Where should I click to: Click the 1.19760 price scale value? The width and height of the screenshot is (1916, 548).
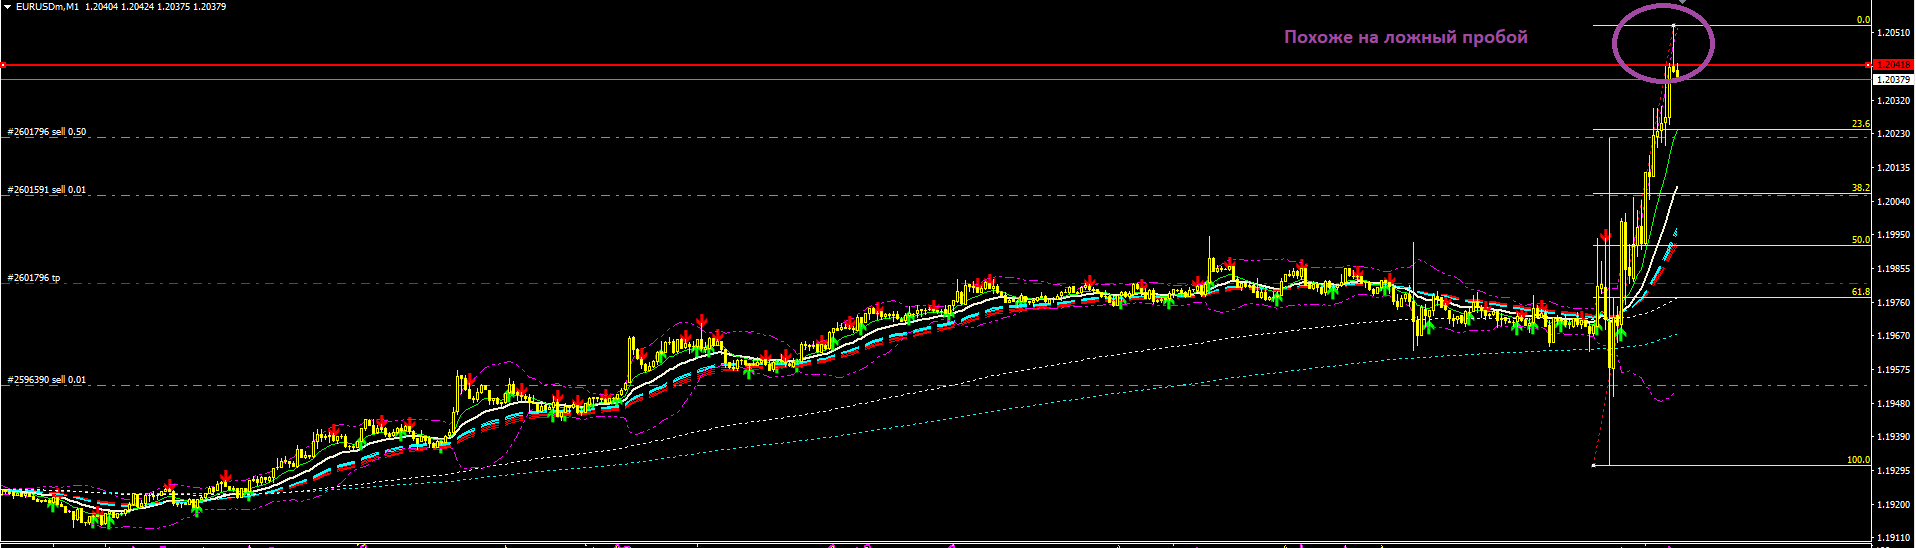[1894, 303]
